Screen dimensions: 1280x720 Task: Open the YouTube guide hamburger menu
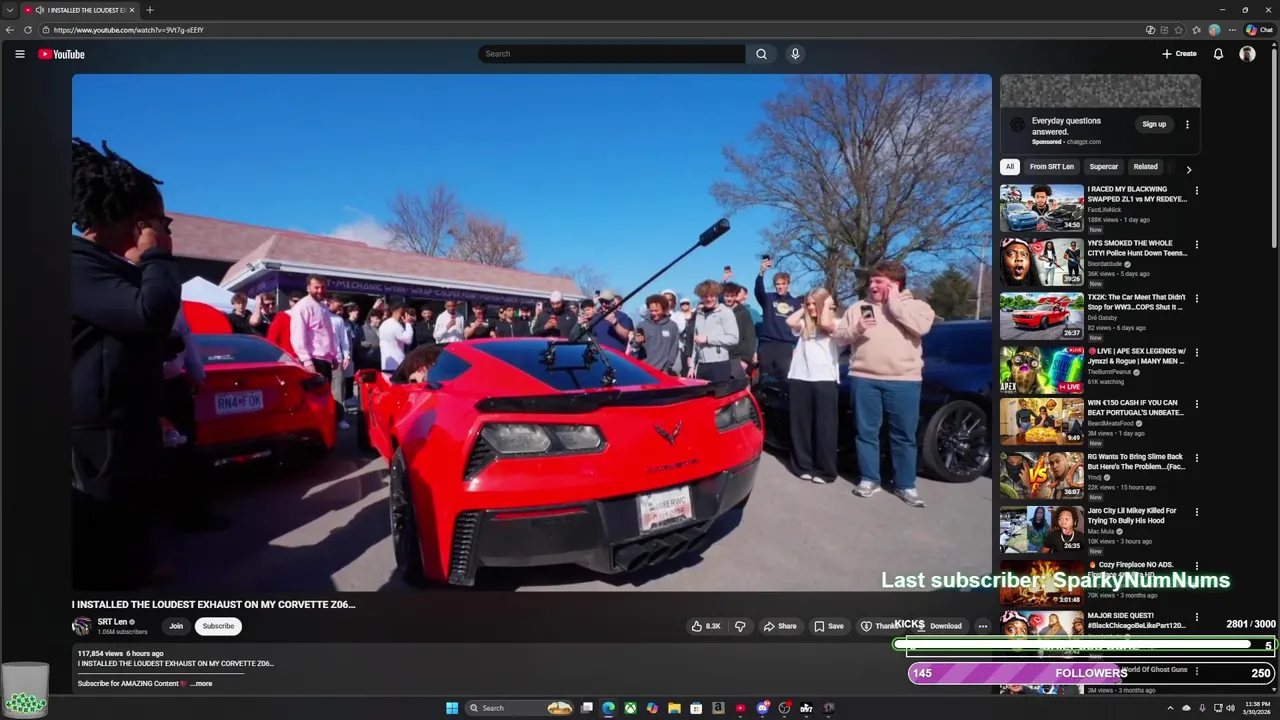click(x=19, y=54)
